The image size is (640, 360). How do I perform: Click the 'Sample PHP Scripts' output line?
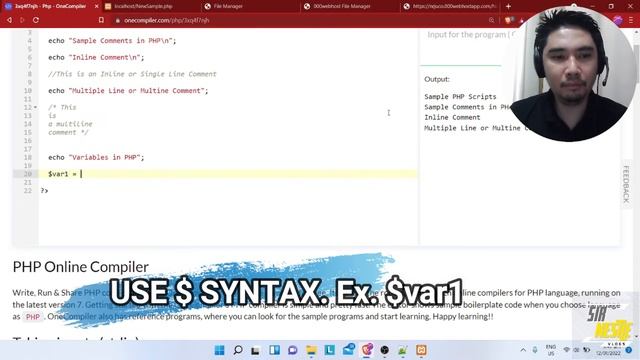(460, 96)
